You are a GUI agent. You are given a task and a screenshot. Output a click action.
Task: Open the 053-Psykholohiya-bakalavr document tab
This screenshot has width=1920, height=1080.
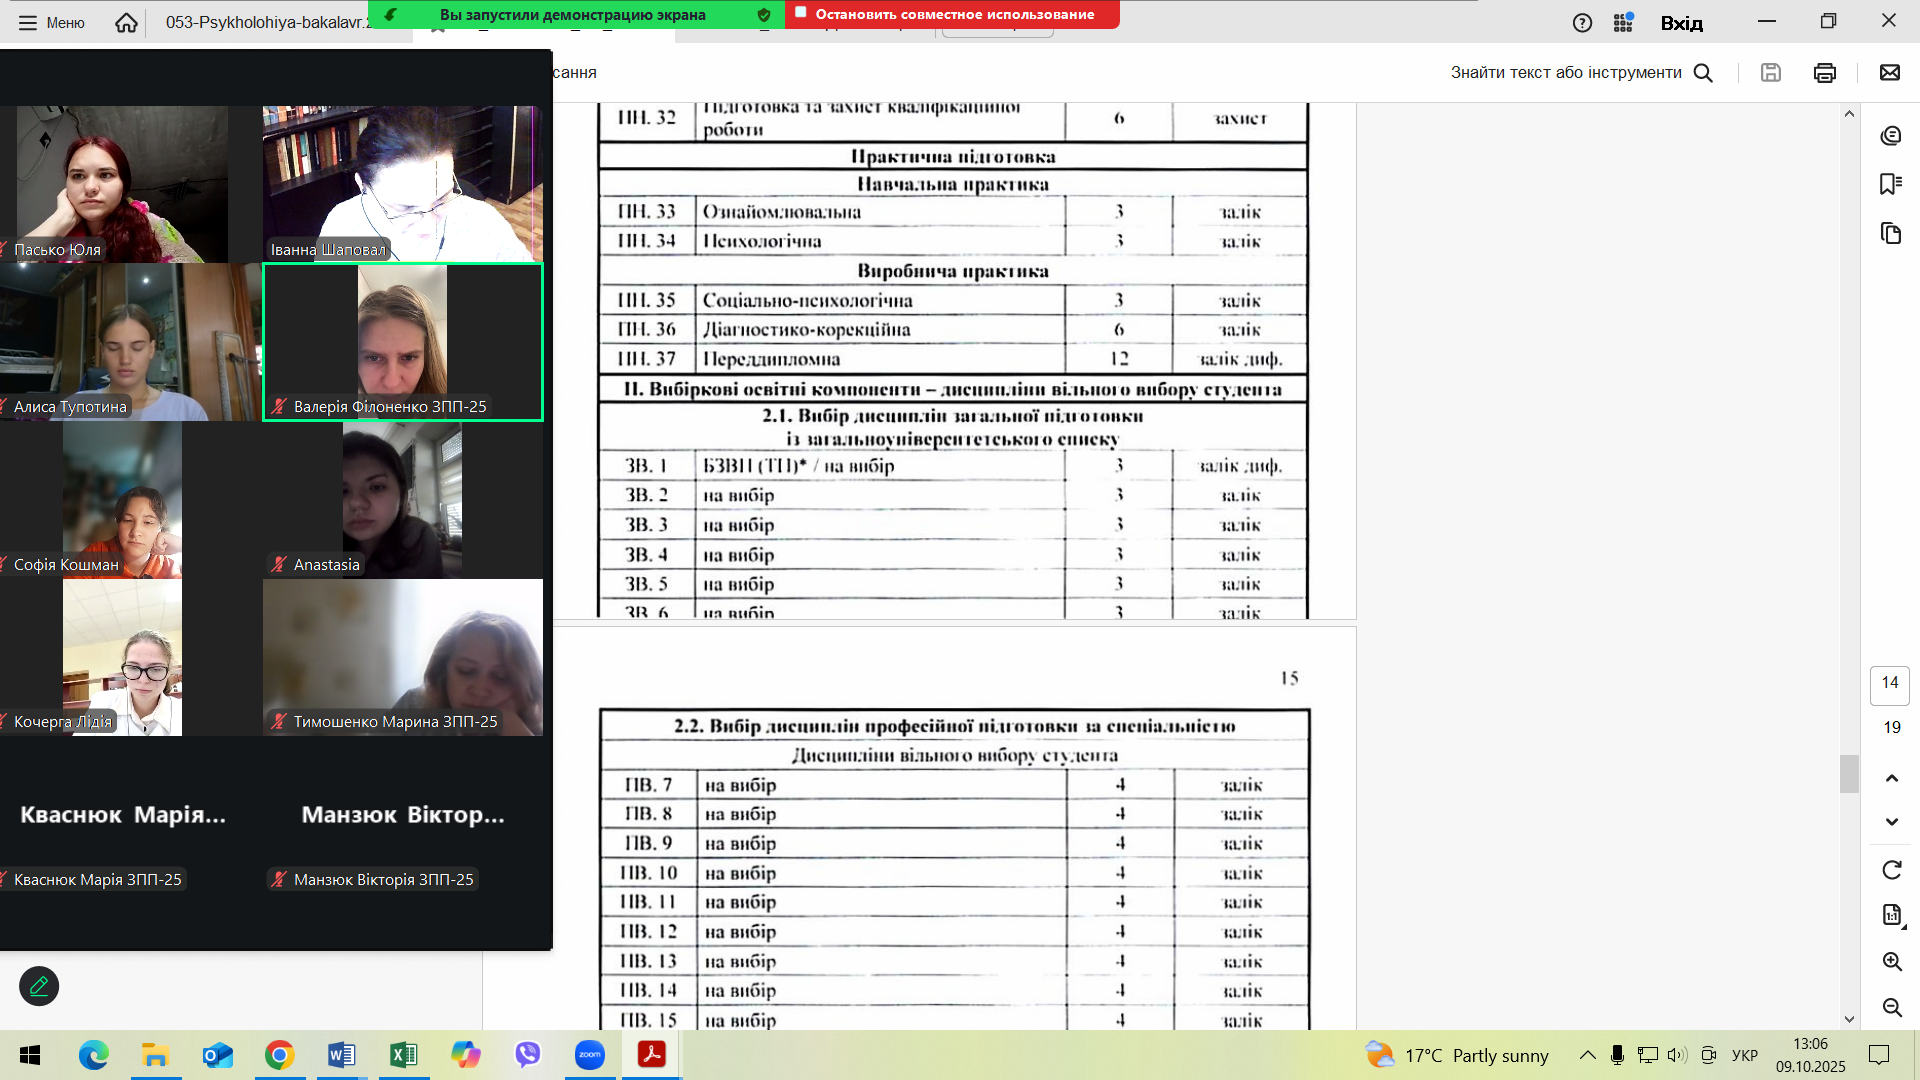tap(265, 22)
